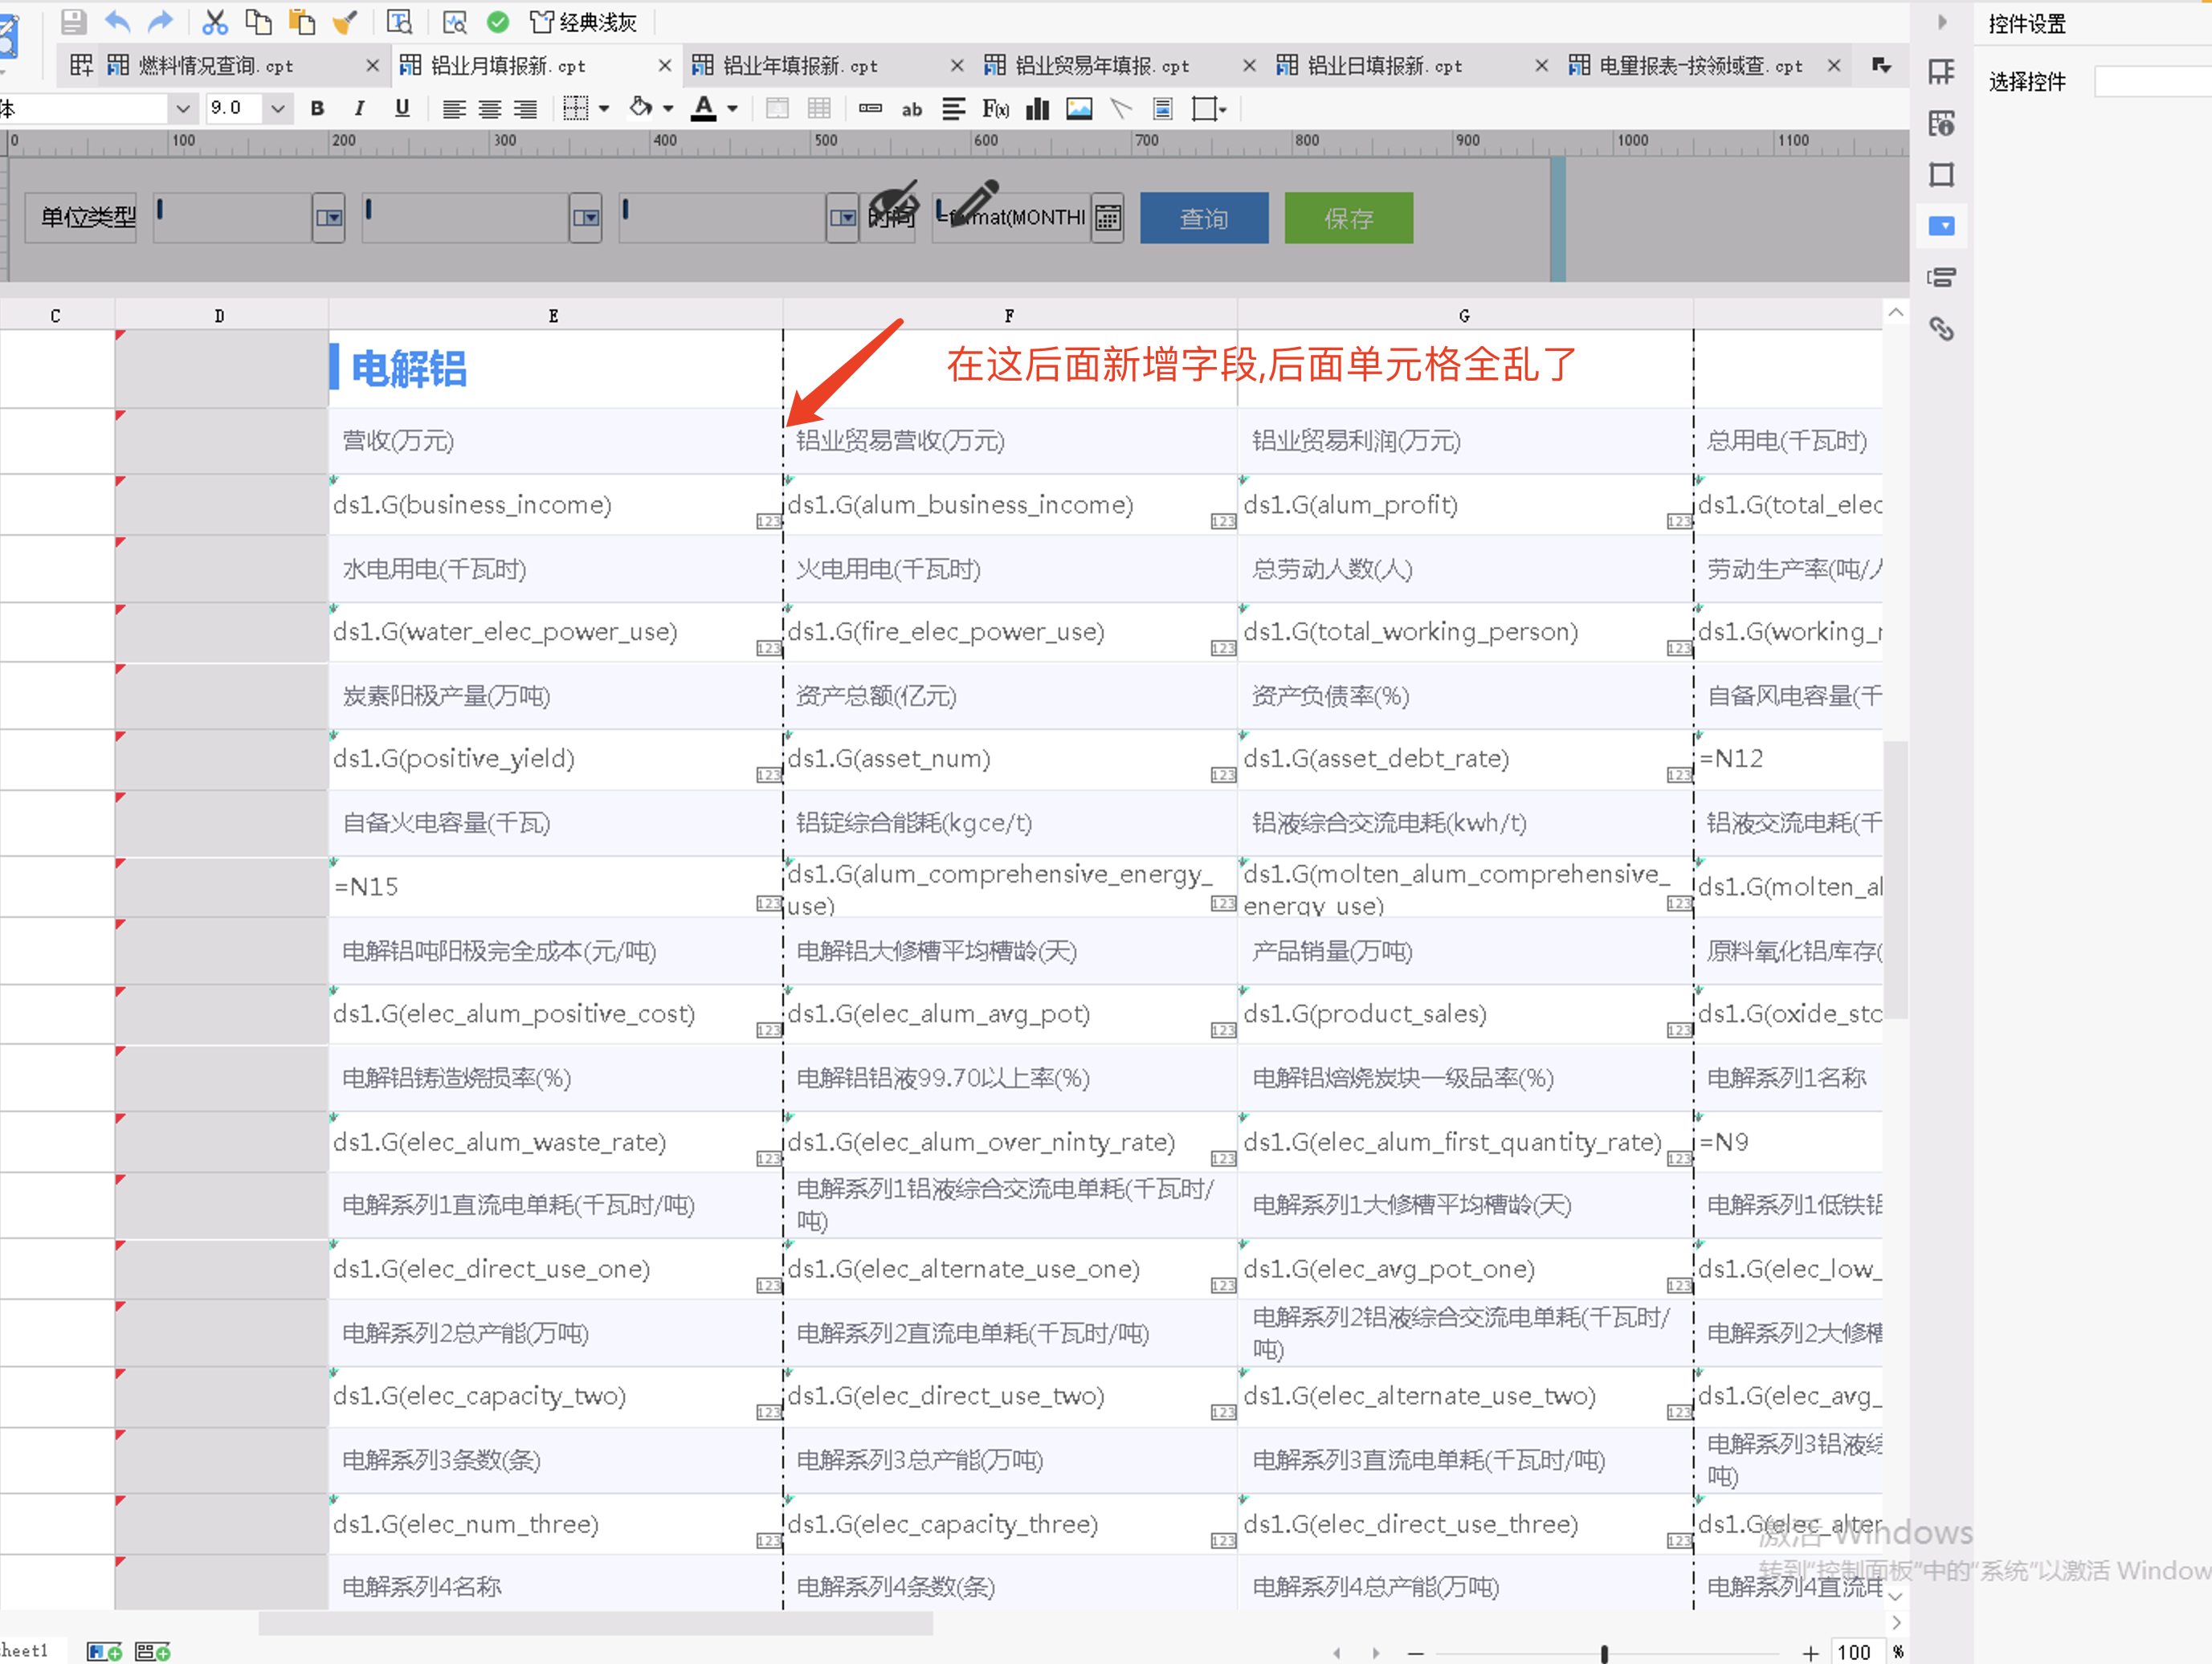Expand the third parameter combo box
This screenshot has height=1664, width=2212.
842,218
